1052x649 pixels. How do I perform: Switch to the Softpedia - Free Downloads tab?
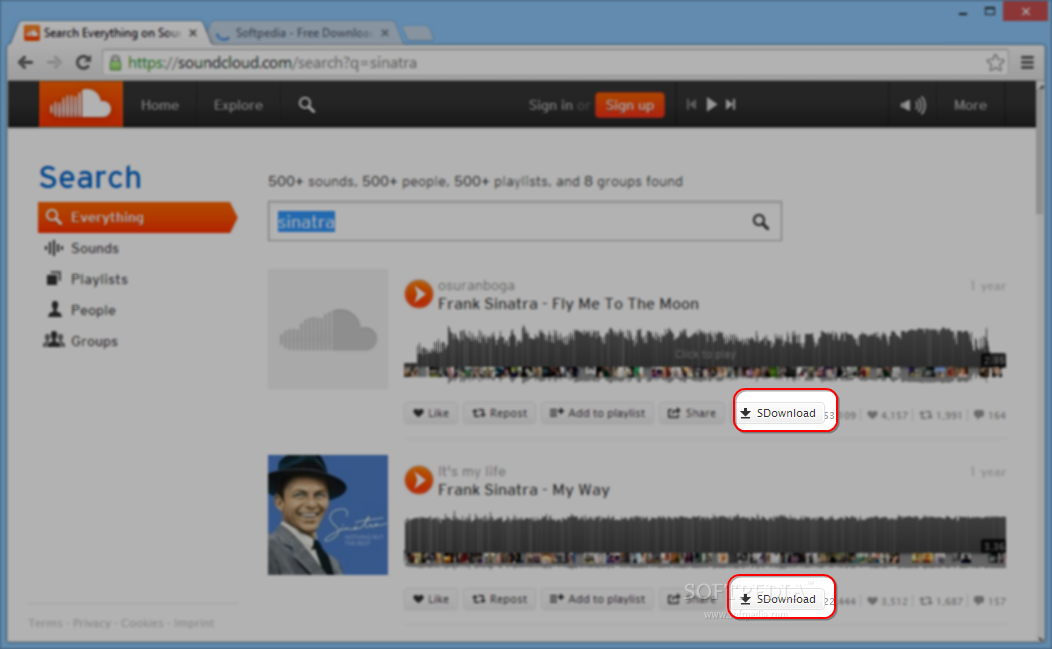click(x=303, y=33)
